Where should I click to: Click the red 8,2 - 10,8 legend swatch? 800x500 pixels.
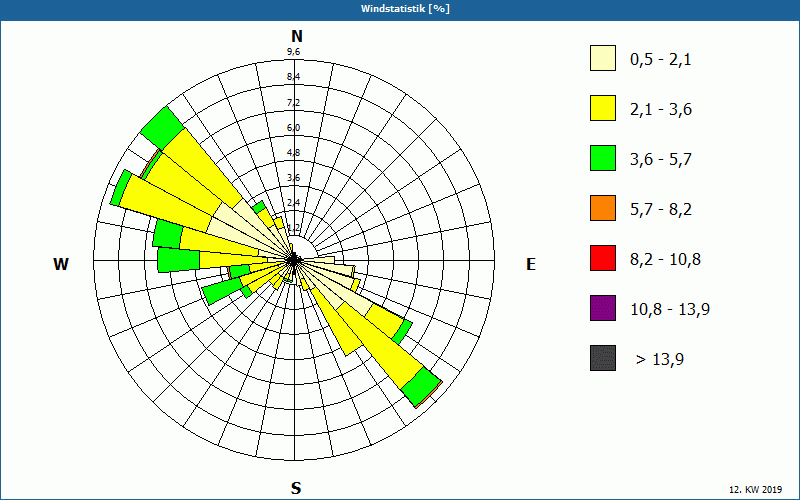603,258
